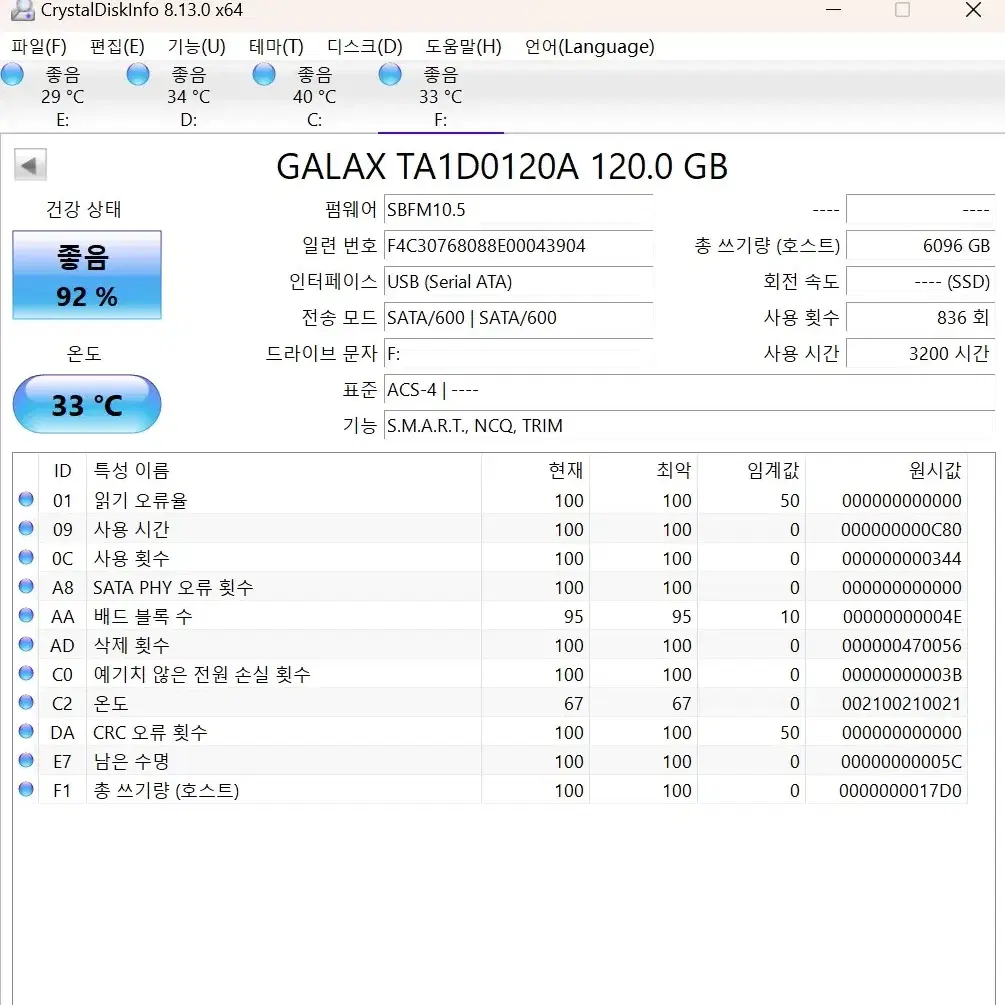Click the serial number field F4C30768088E00043904

click(x=518, y=245)
